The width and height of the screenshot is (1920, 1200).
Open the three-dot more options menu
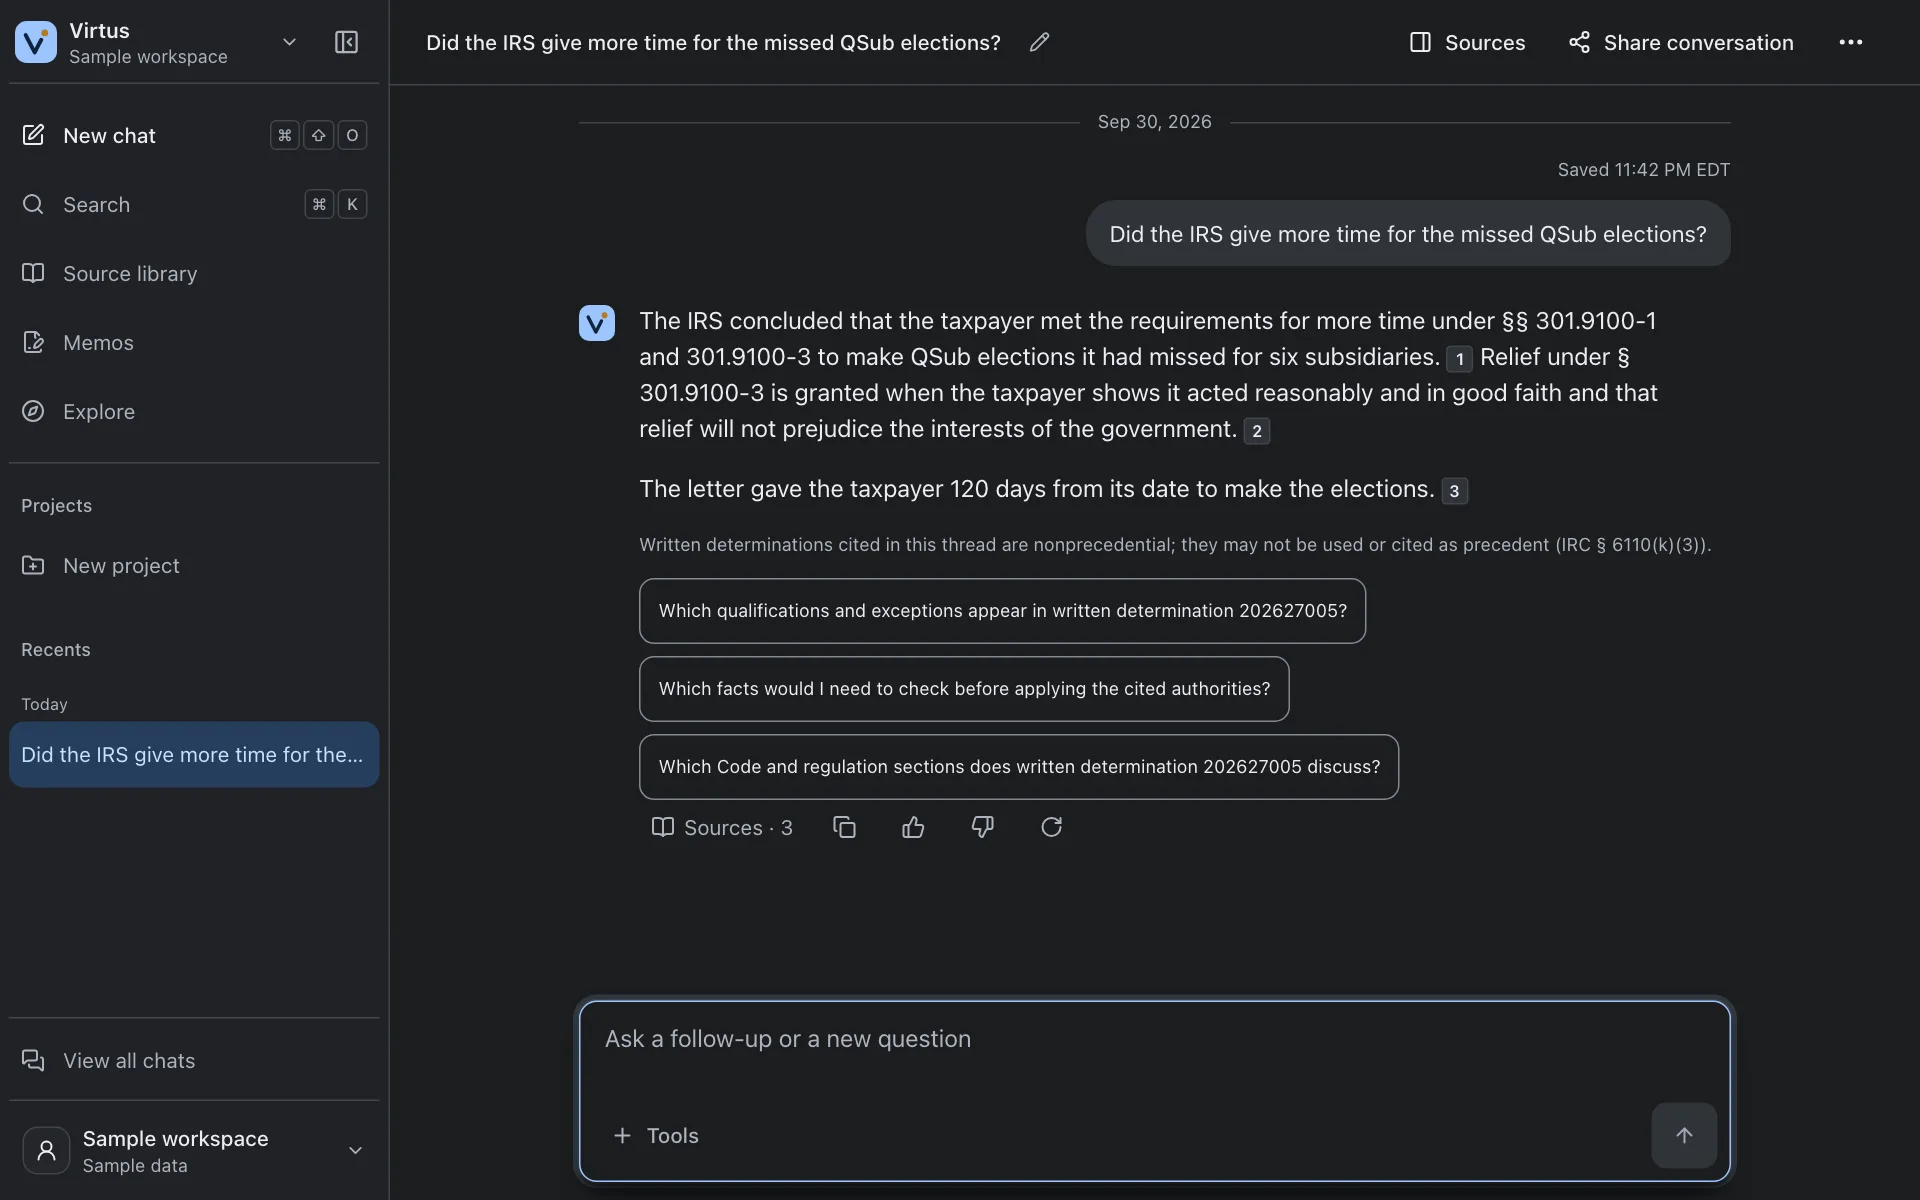[1850, 42]
